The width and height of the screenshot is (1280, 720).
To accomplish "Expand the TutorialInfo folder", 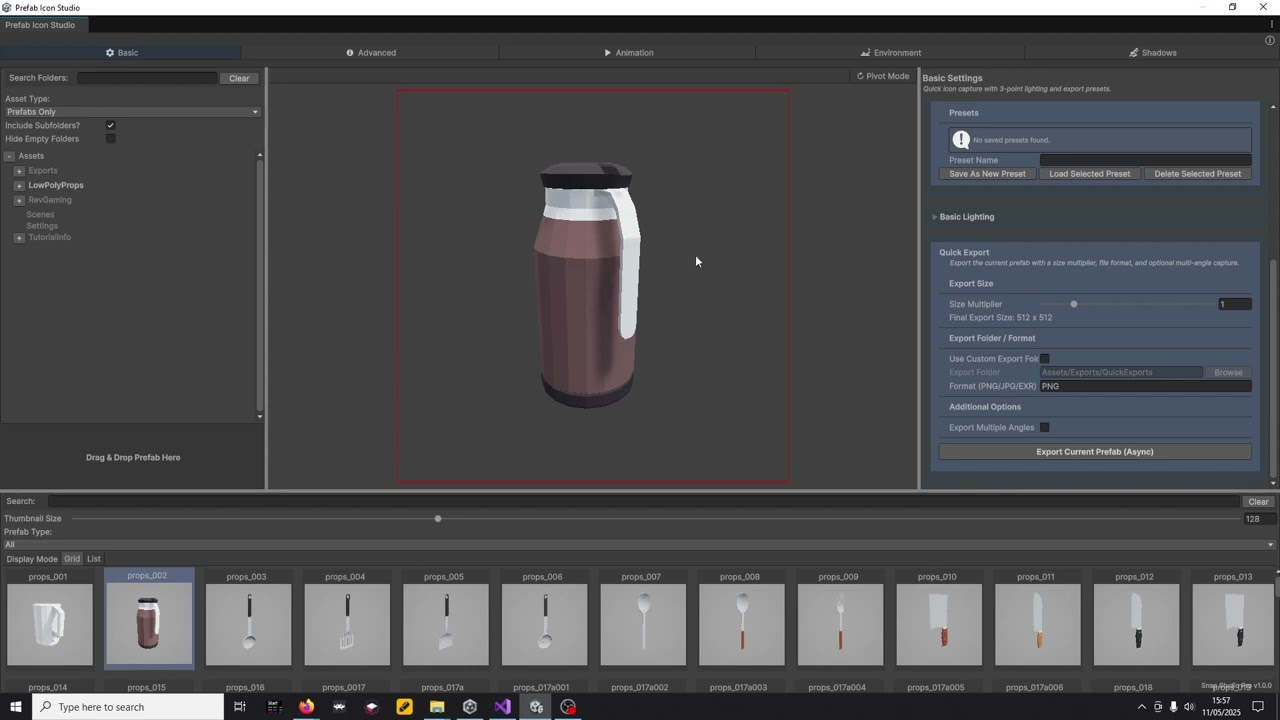I will point(19,238).
